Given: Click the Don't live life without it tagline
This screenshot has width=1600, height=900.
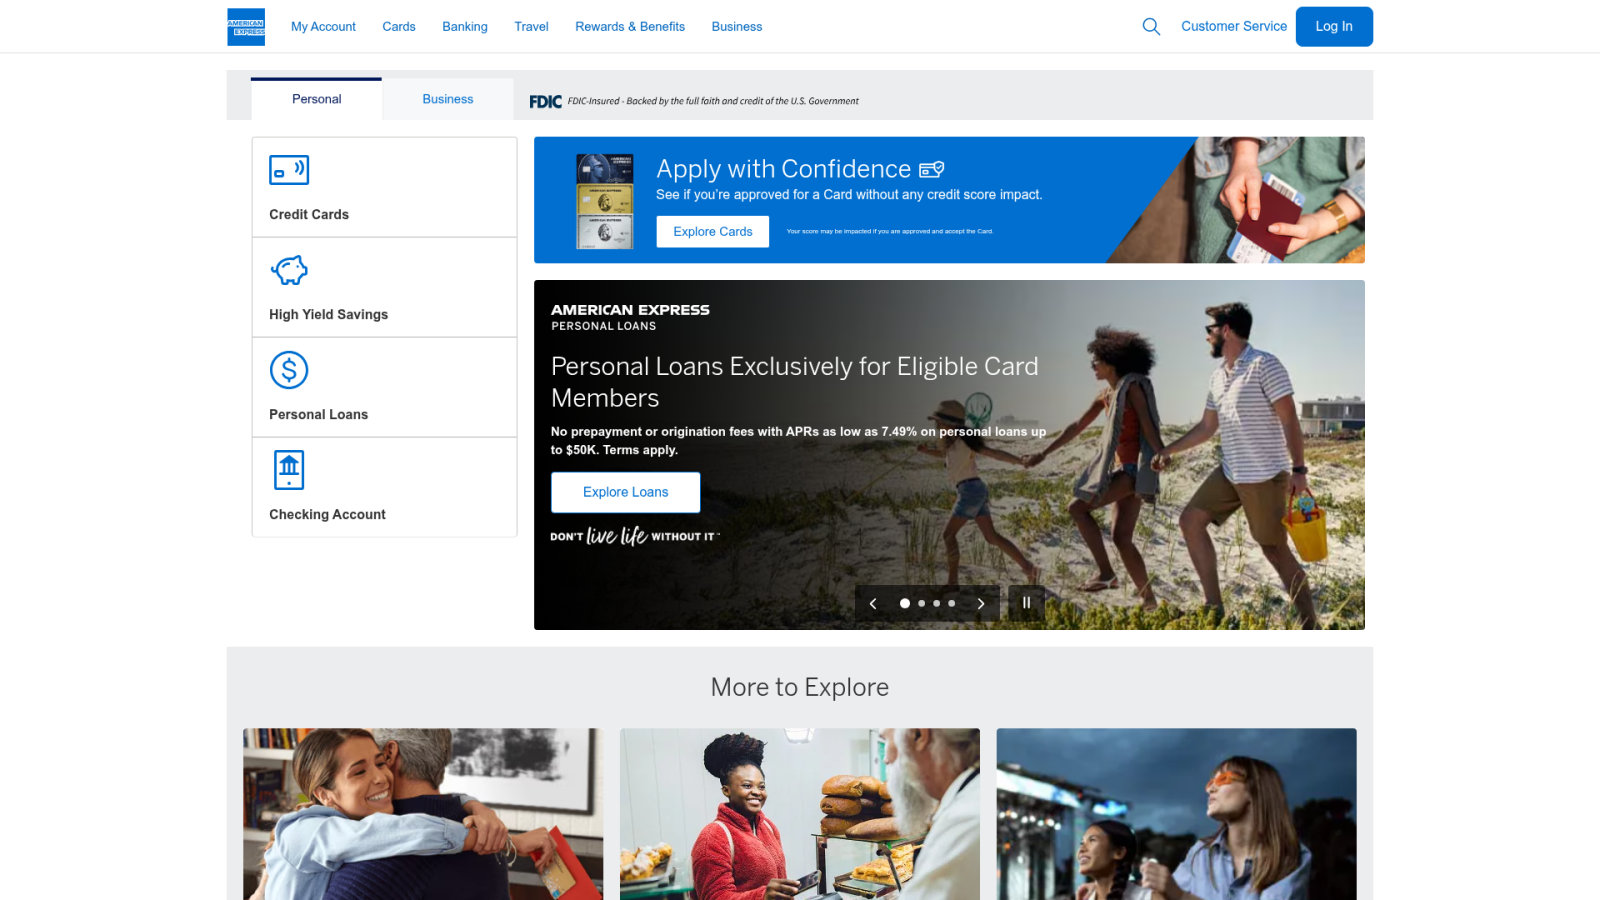Looking at the screenshot, I should (635, 536).
